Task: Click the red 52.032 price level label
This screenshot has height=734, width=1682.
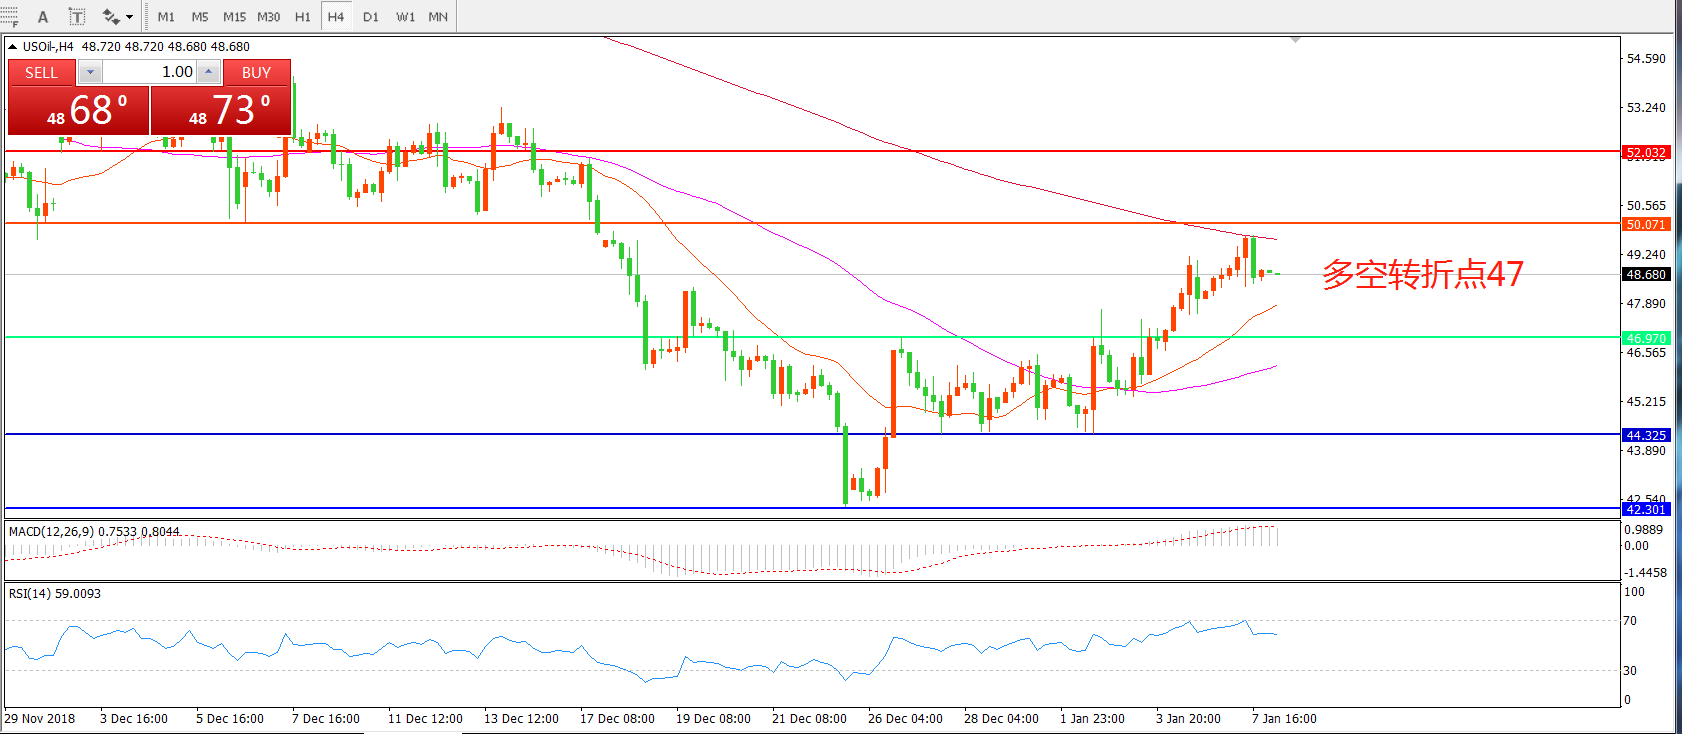Action: pyautogui.click(x=1645, y=153)
